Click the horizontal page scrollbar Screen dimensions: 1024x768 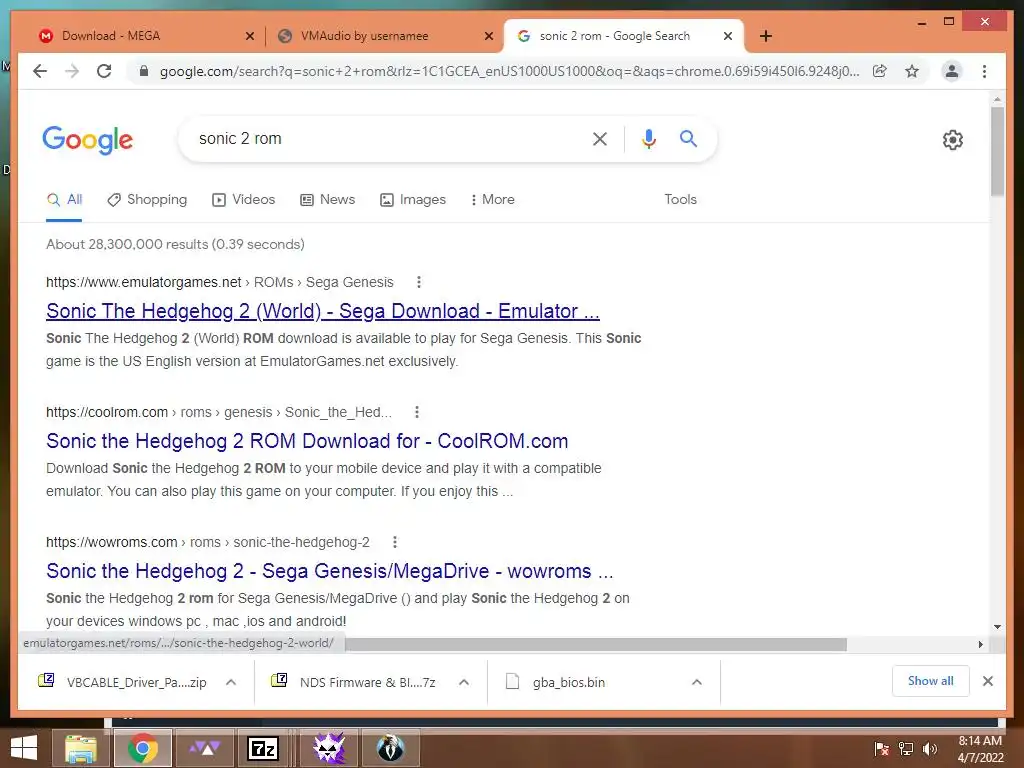click(x=596, y=645)
